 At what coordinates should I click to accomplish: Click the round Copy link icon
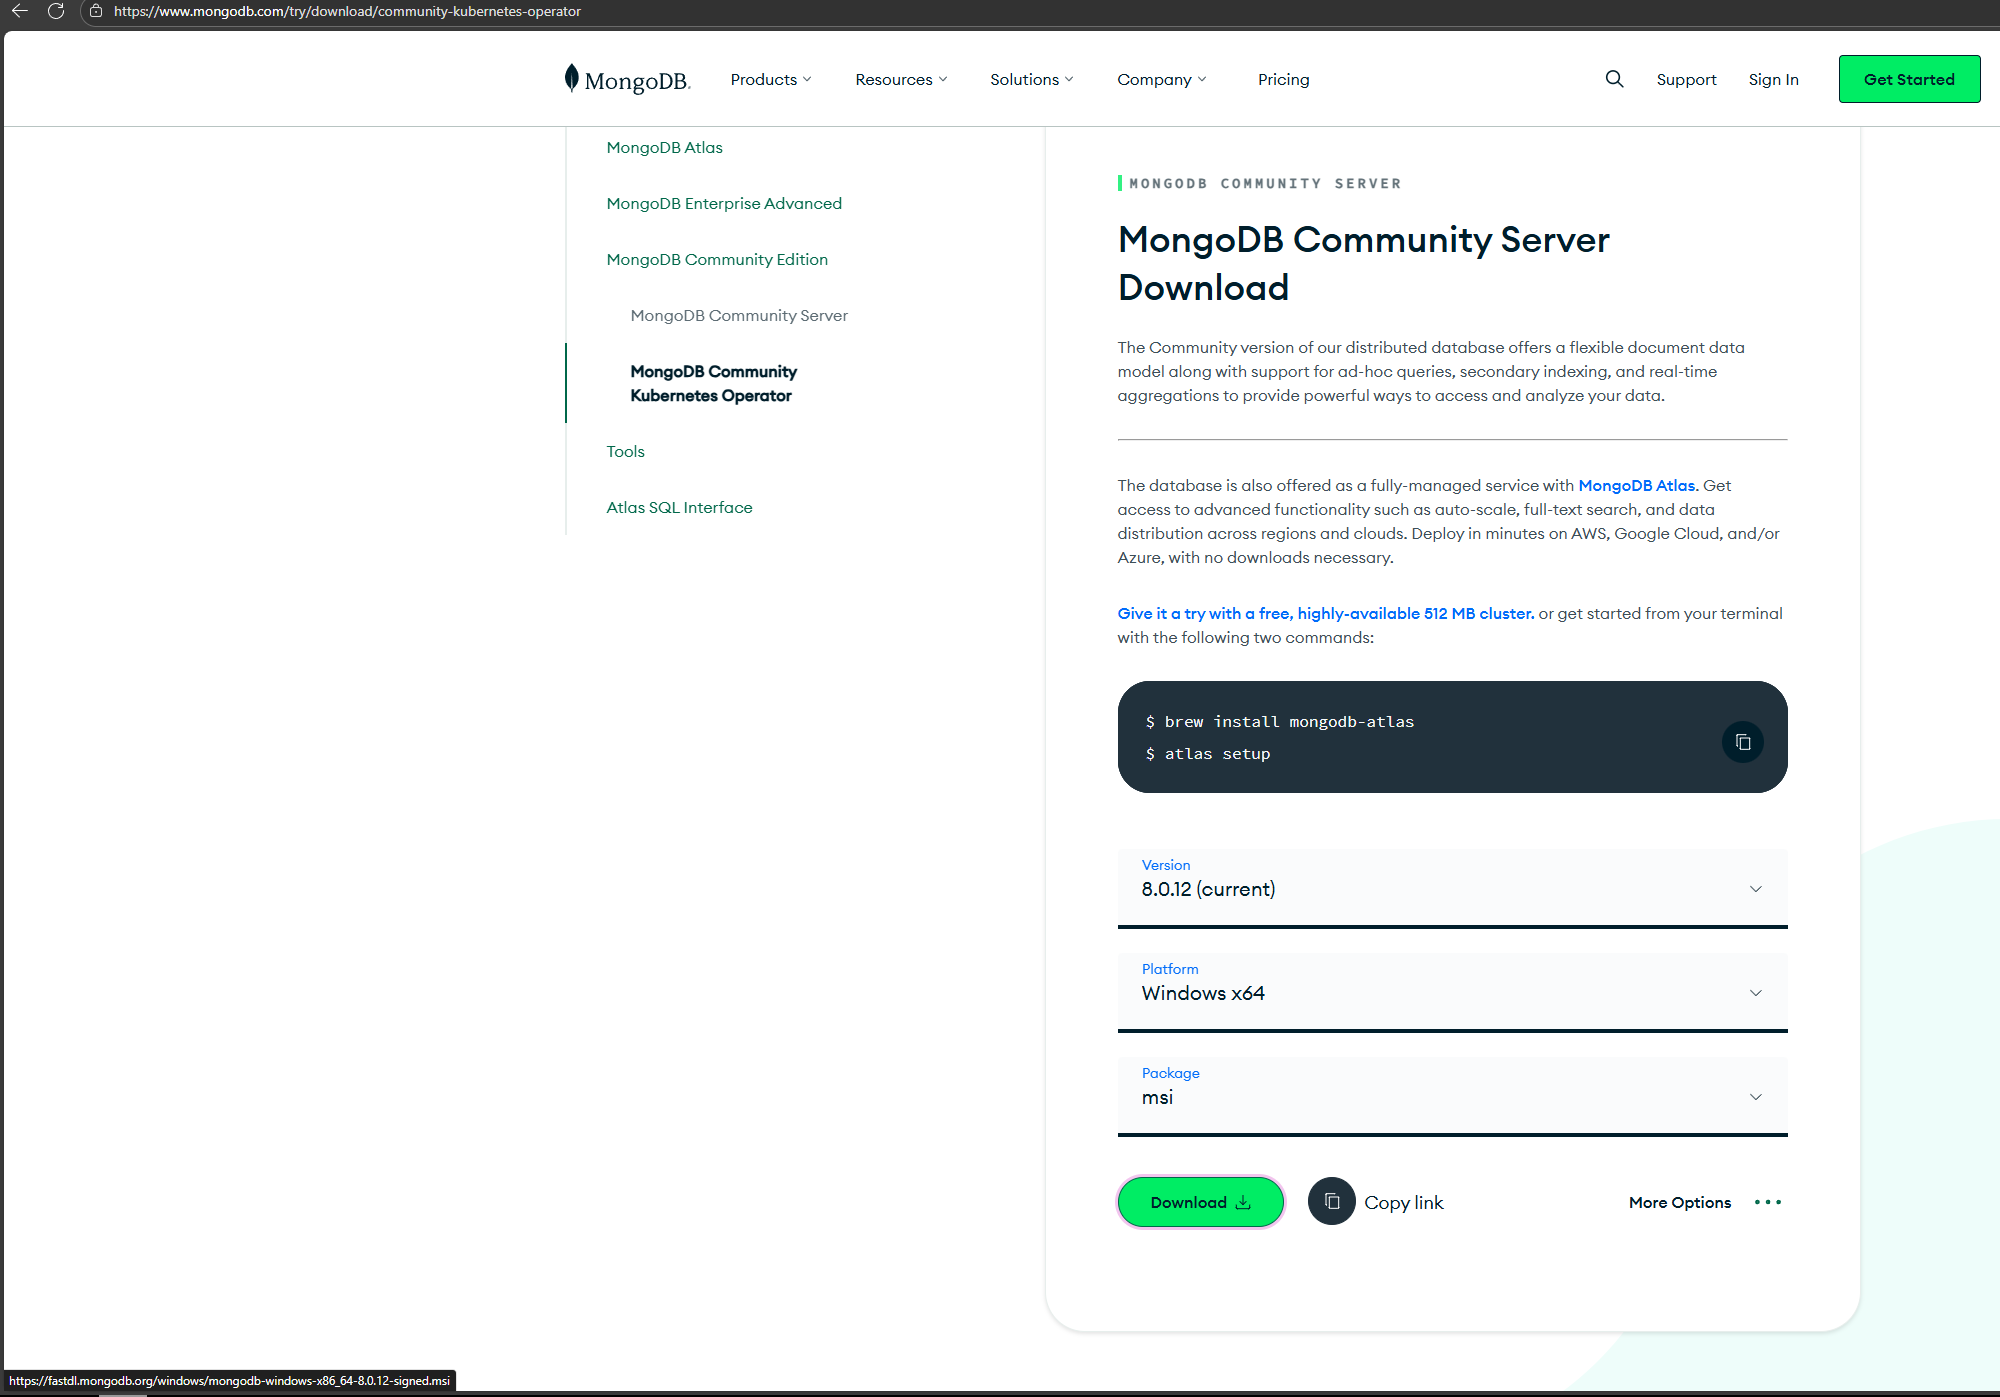click(x=1331, y=1201)
